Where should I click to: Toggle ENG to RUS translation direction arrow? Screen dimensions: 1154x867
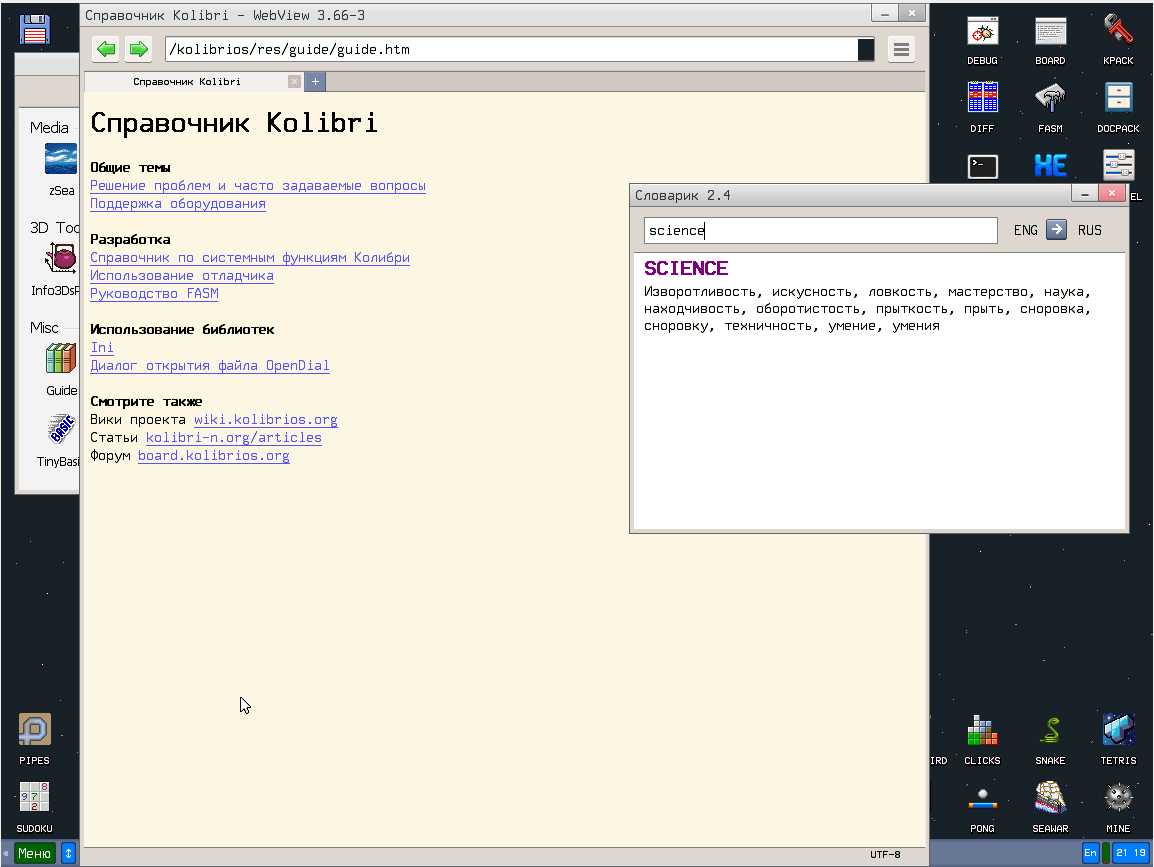click(x=1057, y=230)
